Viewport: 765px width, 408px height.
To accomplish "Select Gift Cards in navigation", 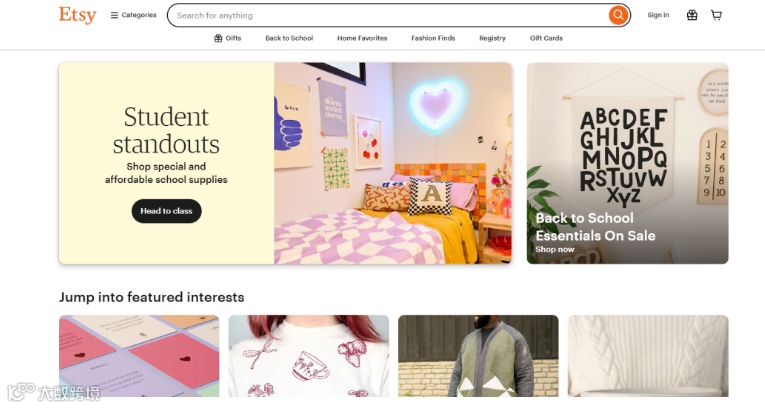I will (546, 38).
